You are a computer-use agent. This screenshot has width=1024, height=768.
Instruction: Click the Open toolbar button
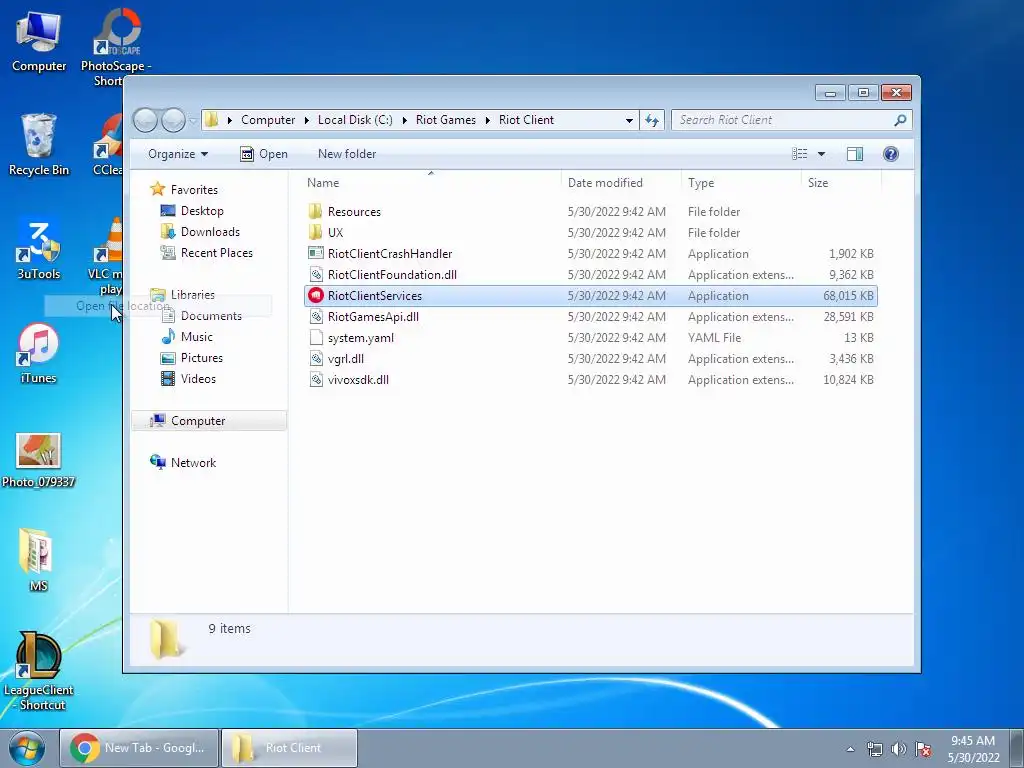tap(264, 154)
